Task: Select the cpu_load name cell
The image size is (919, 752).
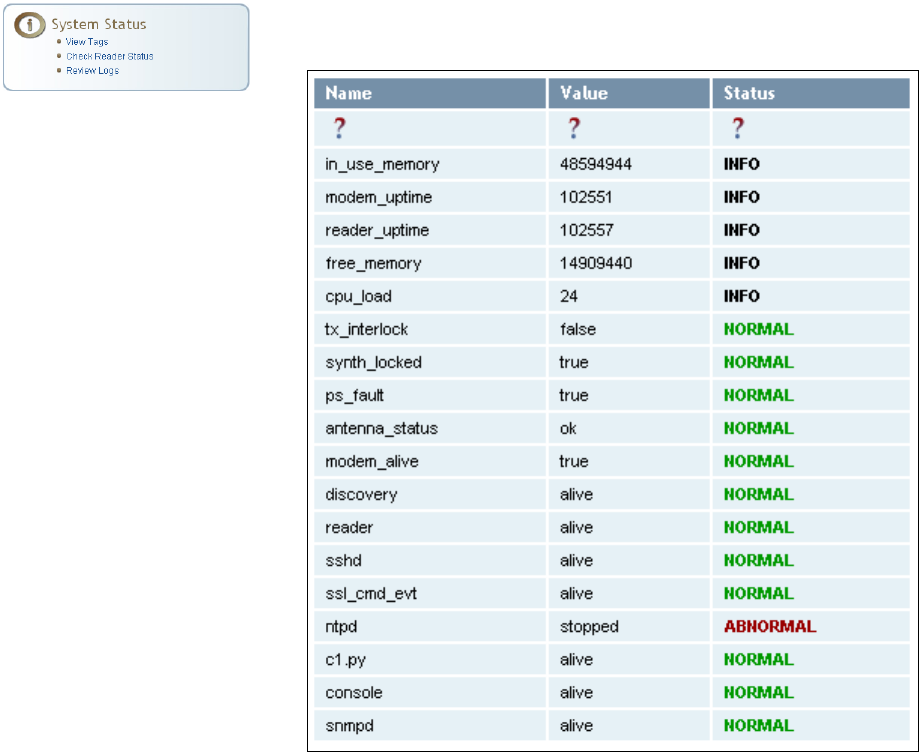Action: pos(430,296)
